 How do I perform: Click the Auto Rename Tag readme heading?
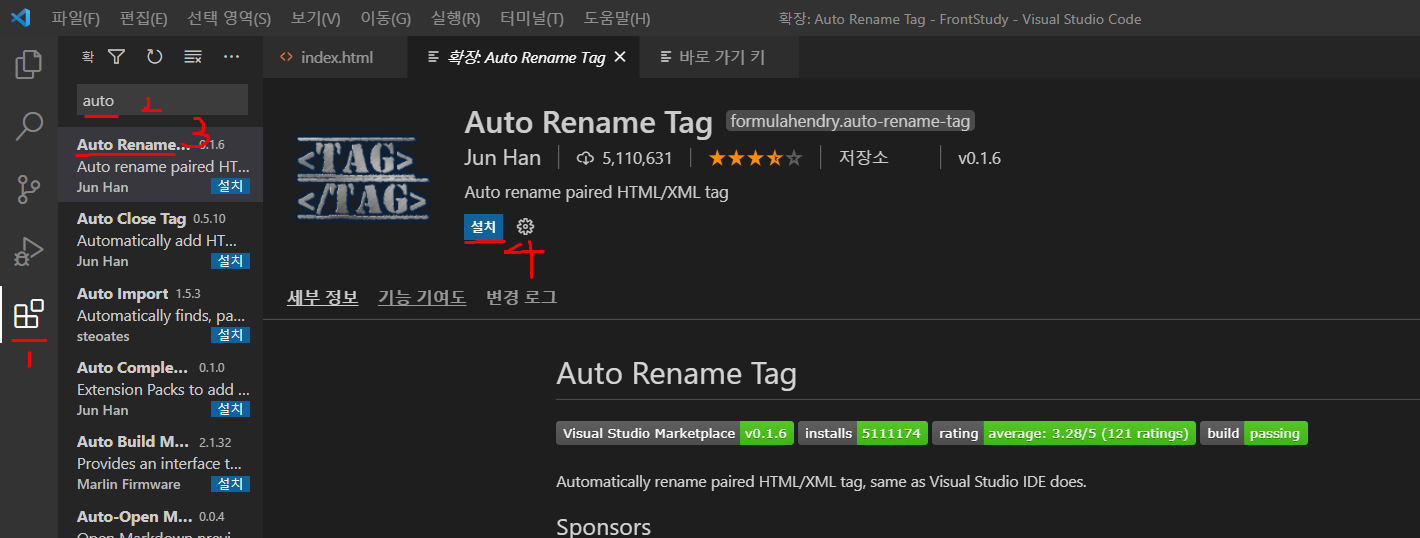pyautogui.click(x=676, y=374)
